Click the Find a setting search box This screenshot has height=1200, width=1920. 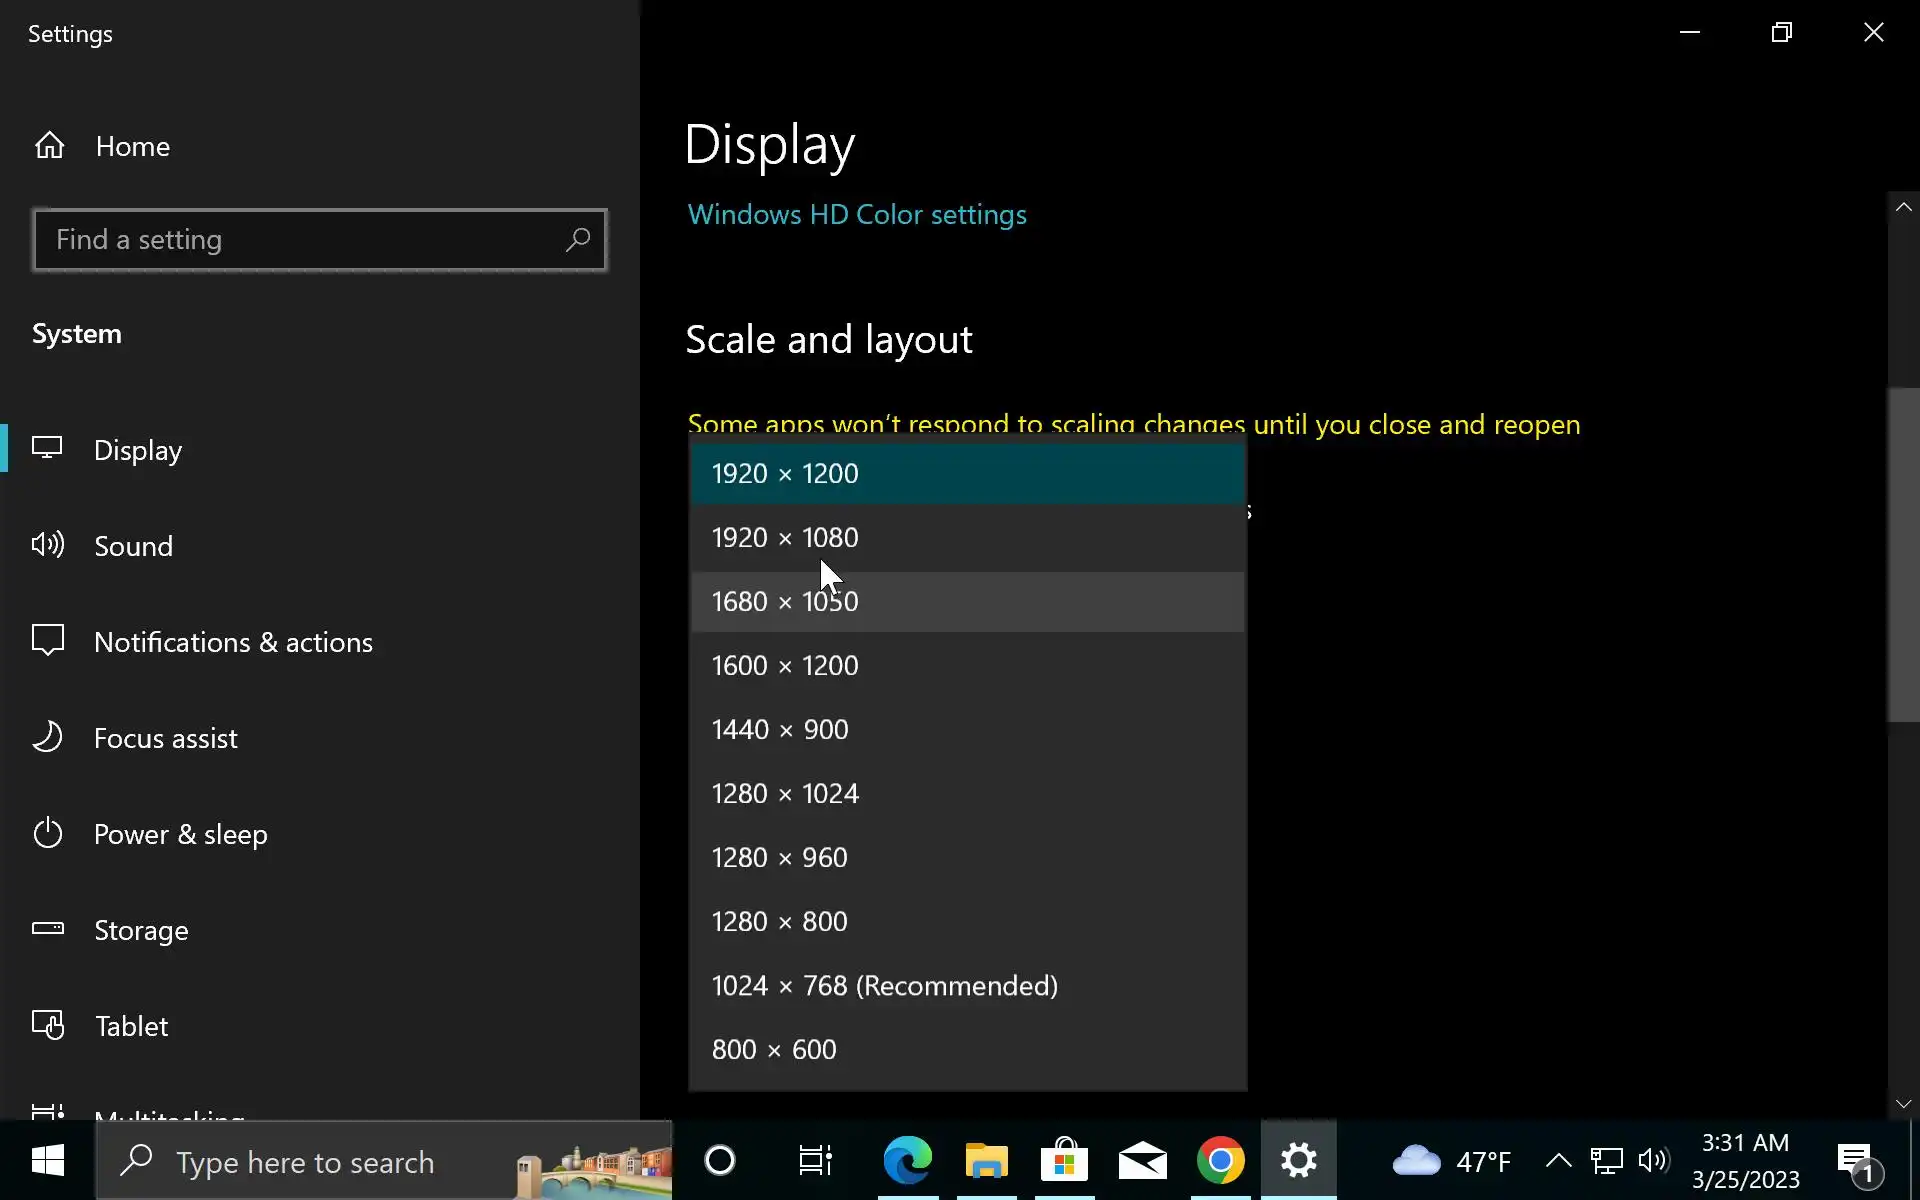click(x=300, y=240)
